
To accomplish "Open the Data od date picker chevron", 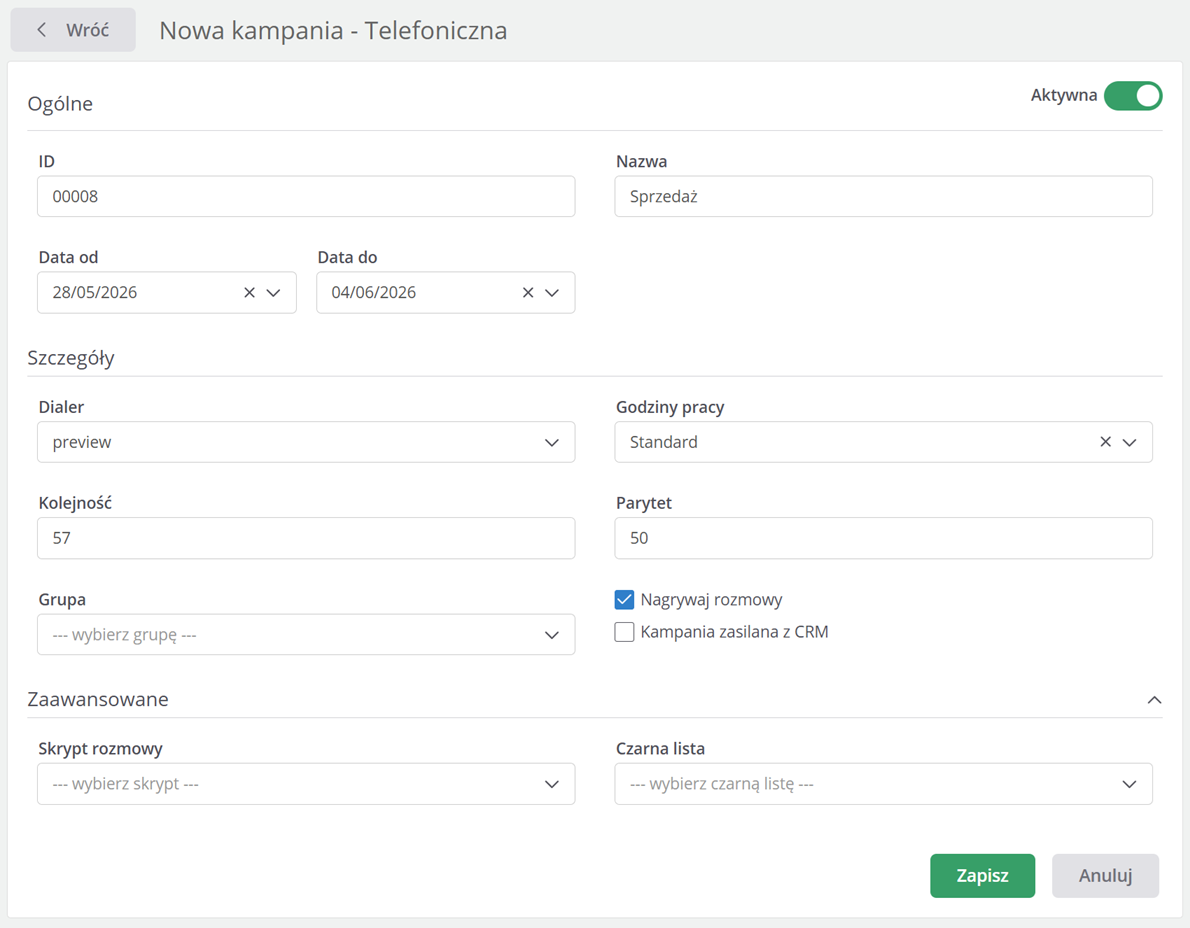I will (x=274, y=293).
